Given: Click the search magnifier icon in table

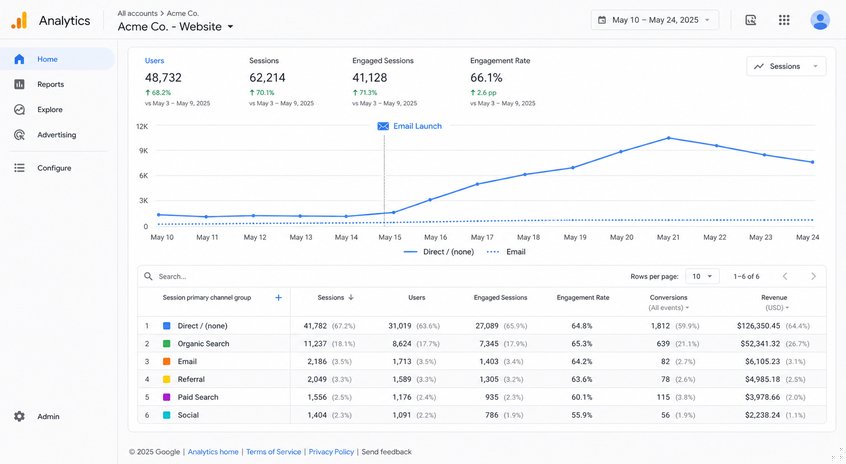Looking at the screenshot, I should click(x=148, y=276).
